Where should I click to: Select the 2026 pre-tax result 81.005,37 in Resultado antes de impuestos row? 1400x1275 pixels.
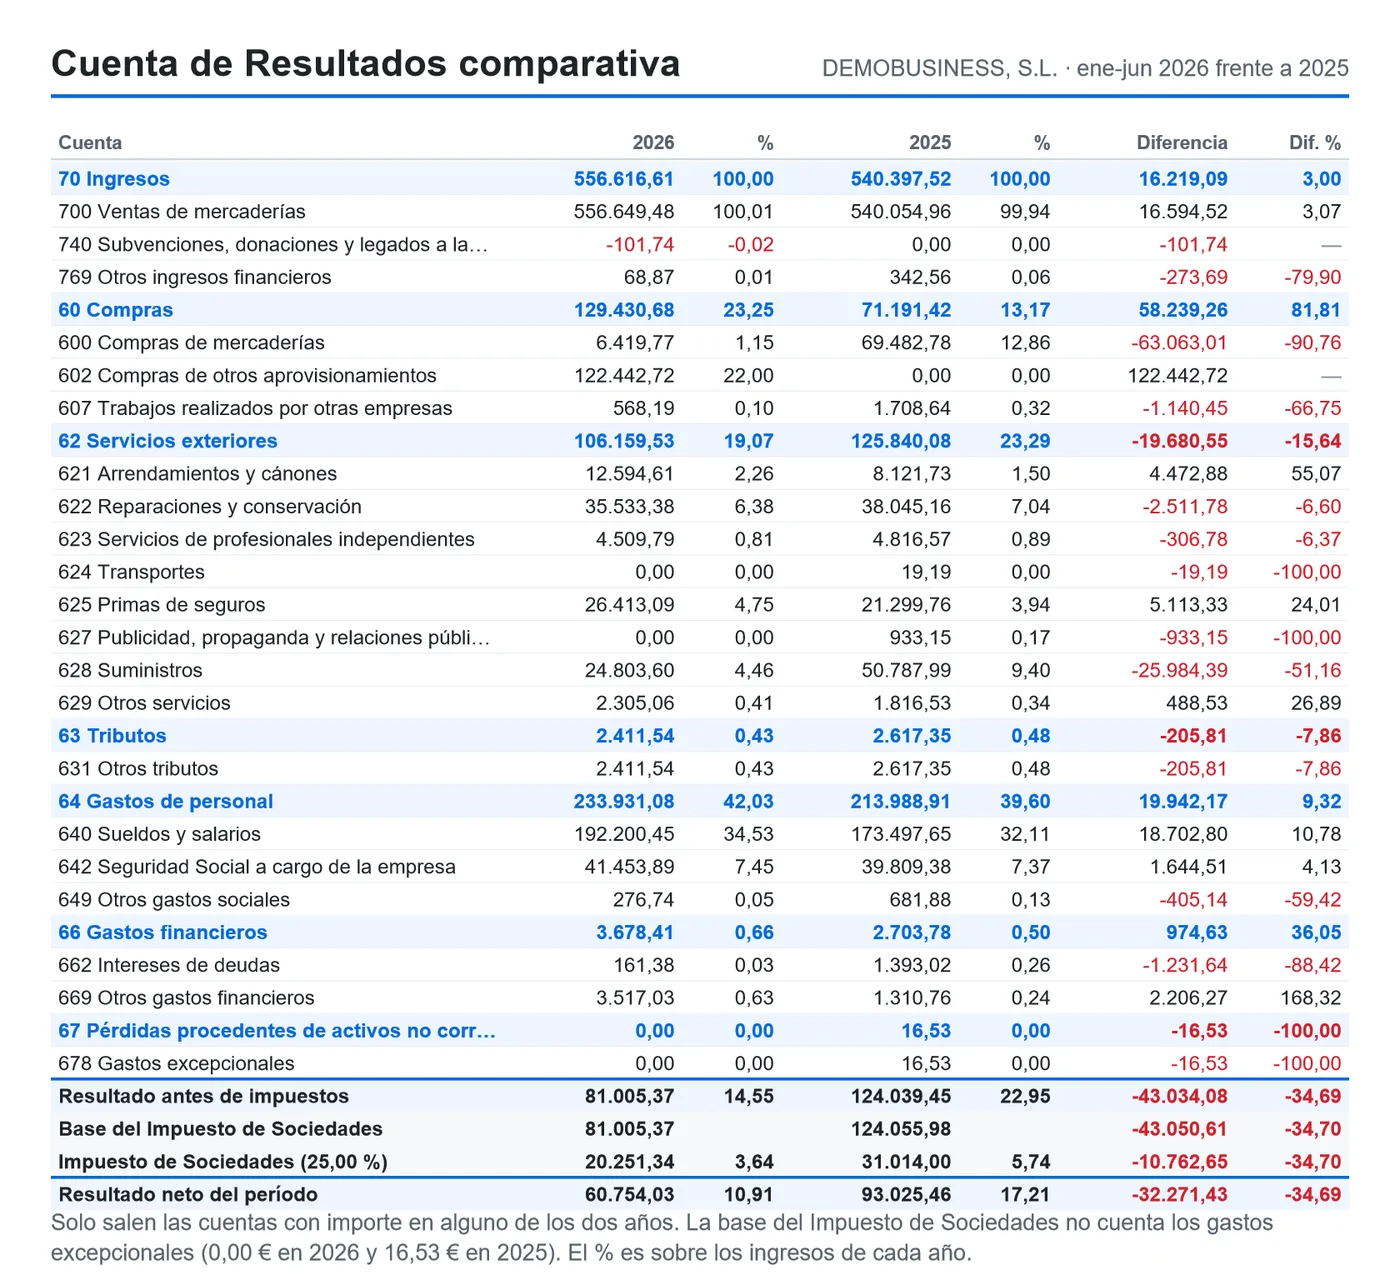(629, 1096)
